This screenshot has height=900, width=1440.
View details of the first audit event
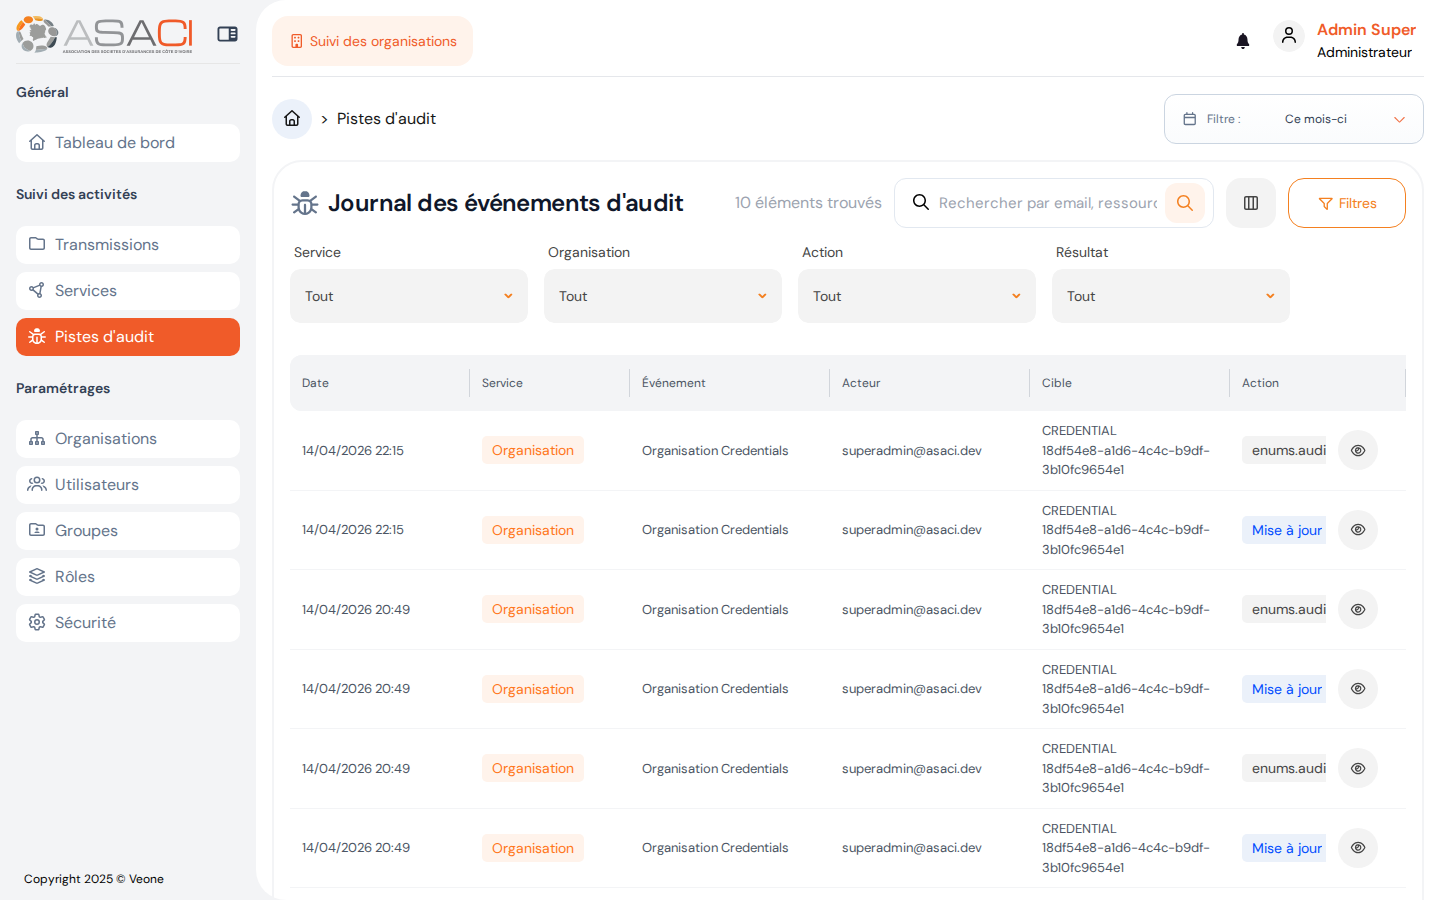pos(1357,450)
